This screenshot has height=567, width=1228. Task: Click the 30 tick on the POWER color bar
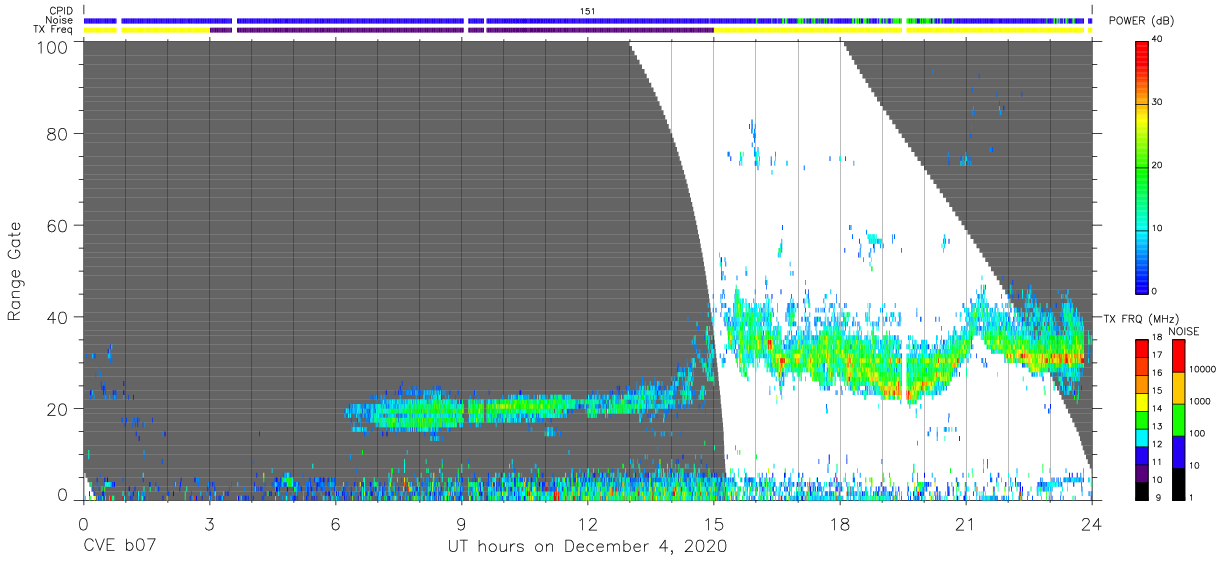click(x=1158, y=102)
